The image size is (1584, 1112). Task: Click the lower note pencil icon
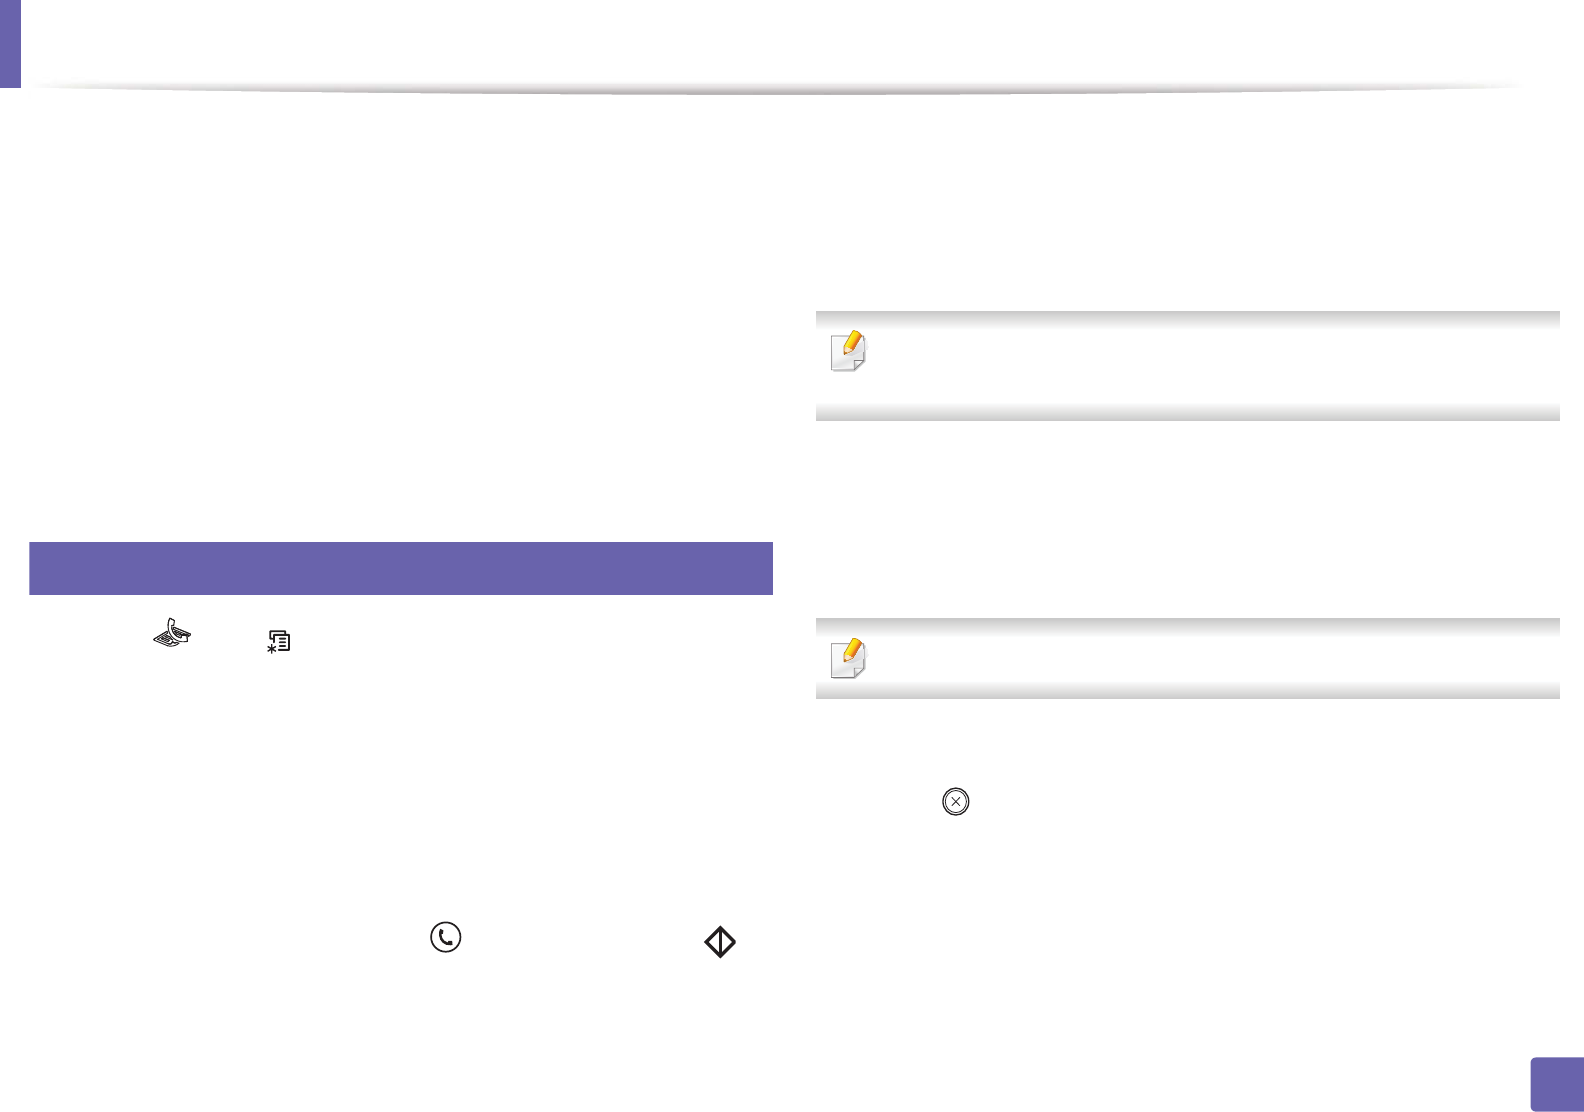[849, 658]
